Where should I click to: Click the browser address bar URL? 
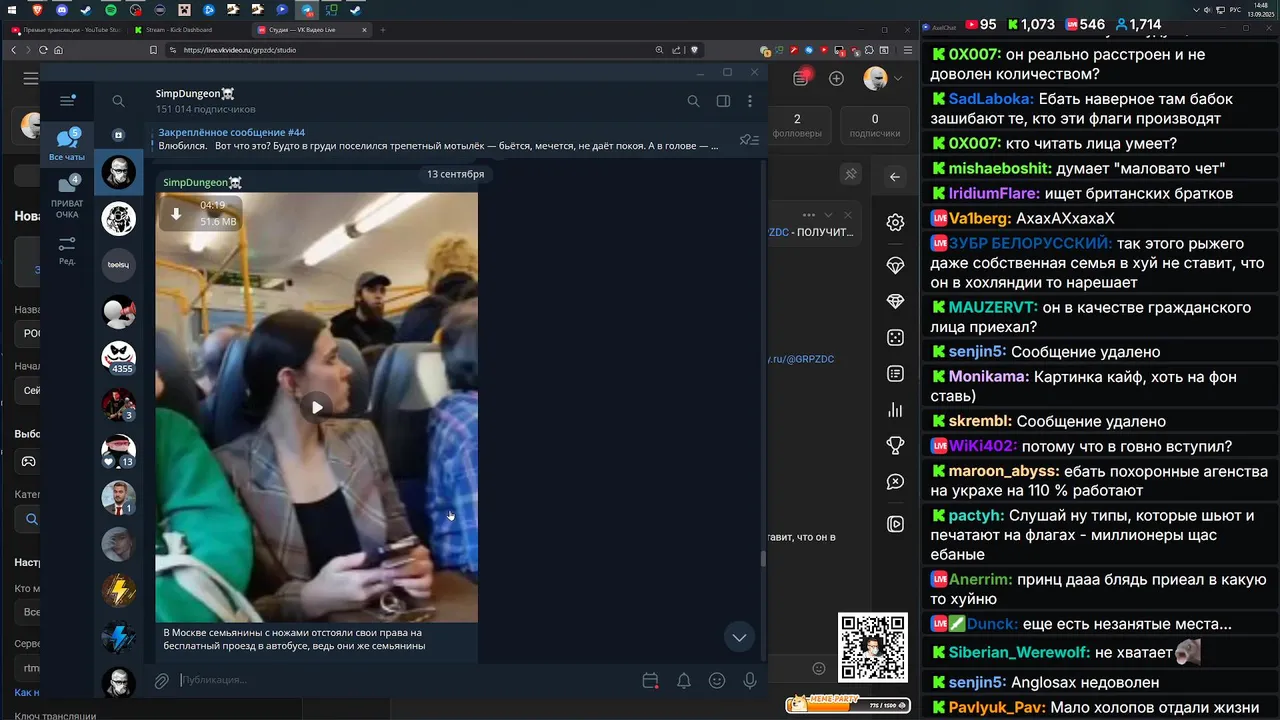click(x=240, y=50)
